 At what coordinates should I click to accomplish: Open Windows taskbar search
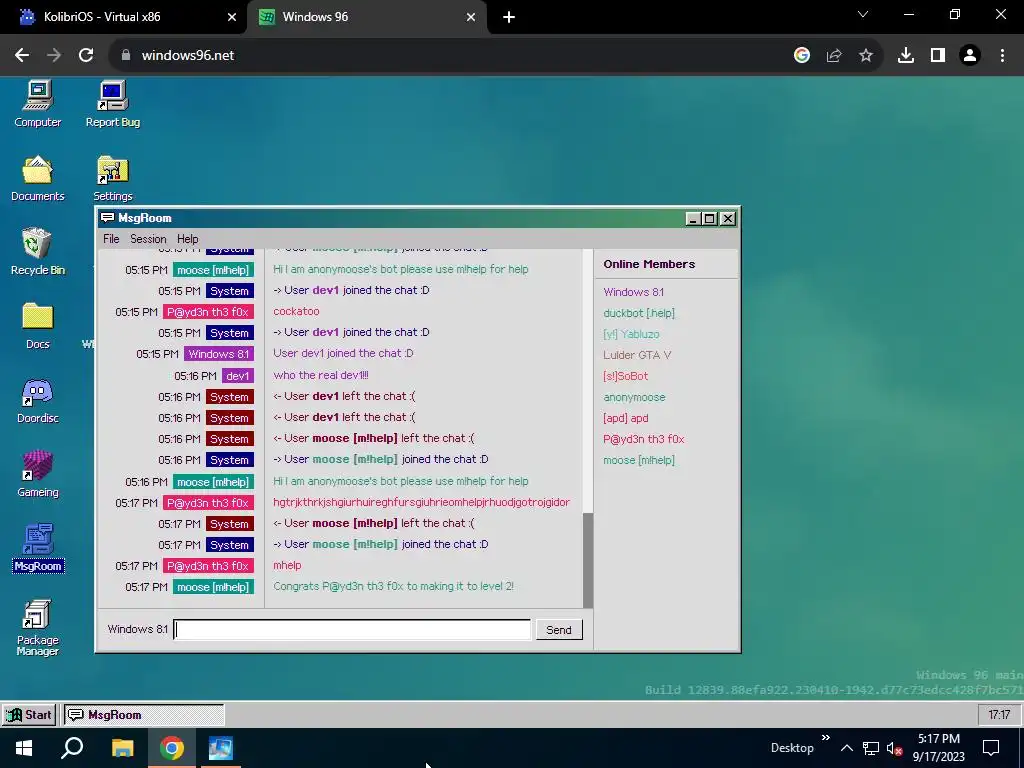[x=72, y=748]
